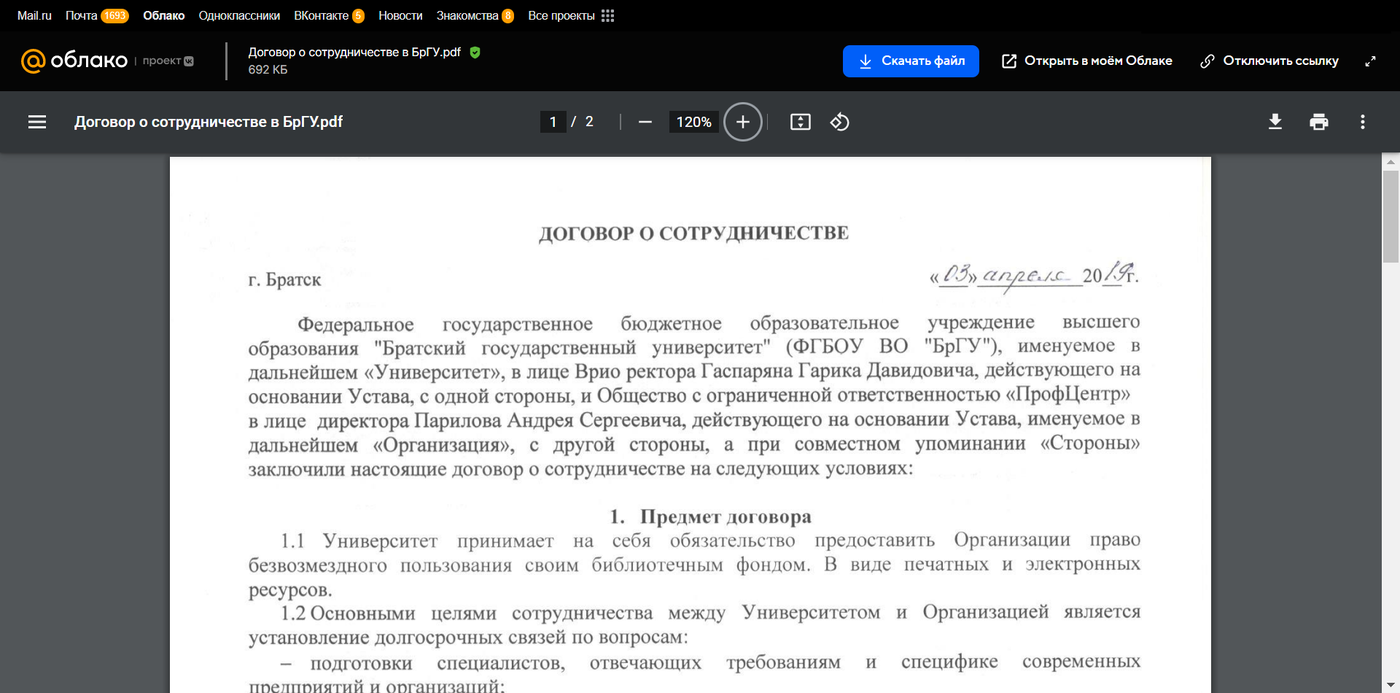Open the three-dot more actions menu
The height and width of the screenshot is (693, 1400).
(x=1362, y=122)
